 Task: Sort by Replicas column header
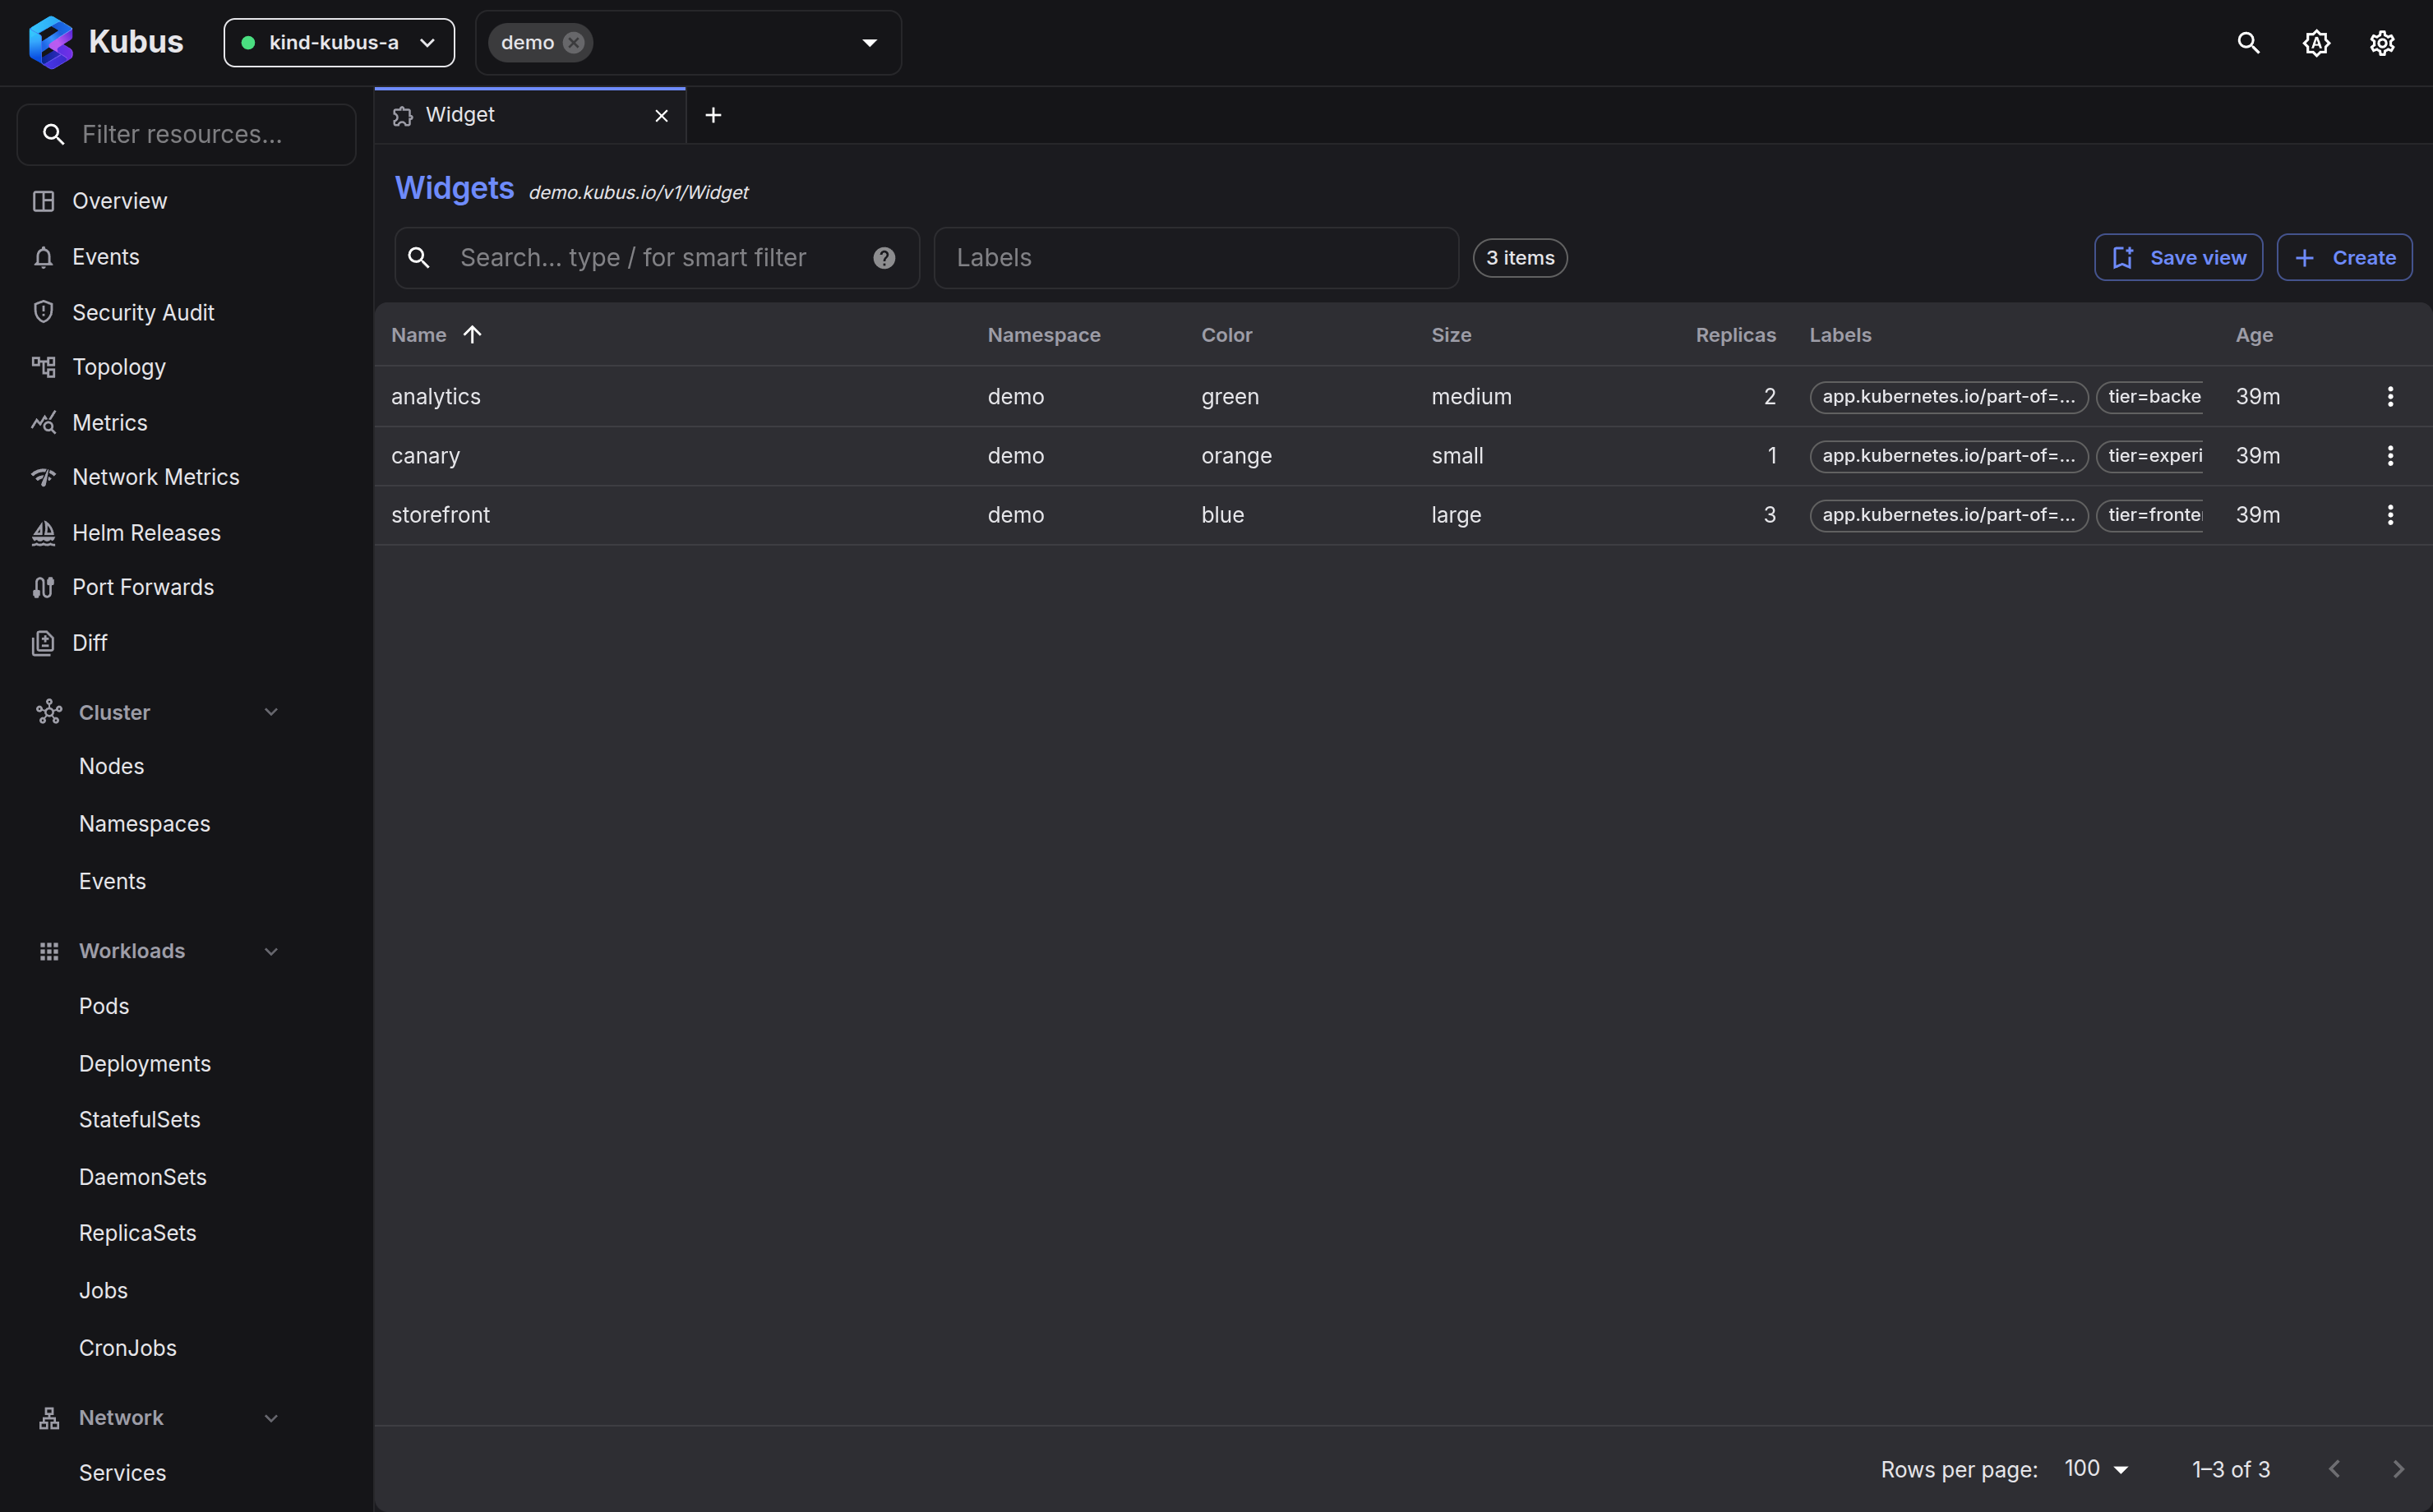coord(1735,335)
